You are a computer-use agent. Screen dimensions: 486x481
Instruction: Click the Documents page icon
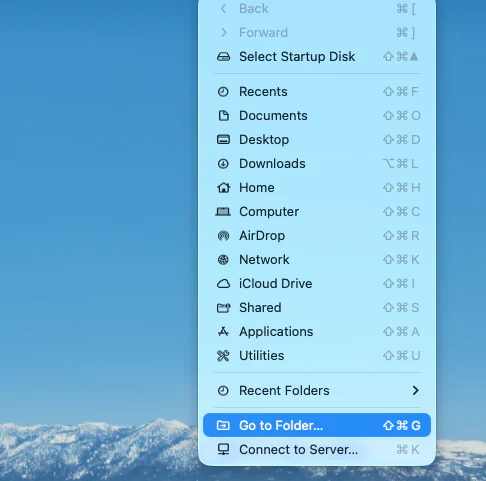coord(223,116)
